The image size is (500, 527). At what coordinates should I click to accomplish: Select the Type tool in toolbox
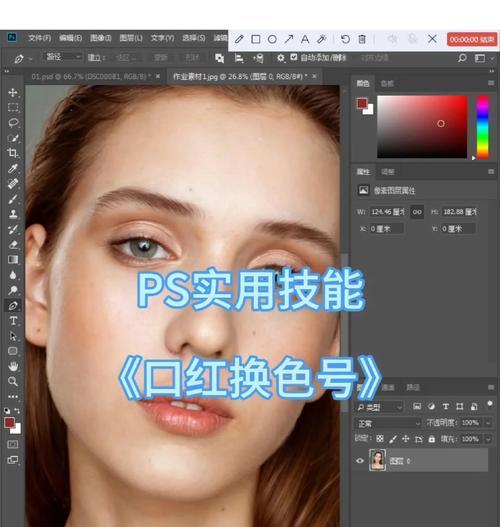[13, 321]
